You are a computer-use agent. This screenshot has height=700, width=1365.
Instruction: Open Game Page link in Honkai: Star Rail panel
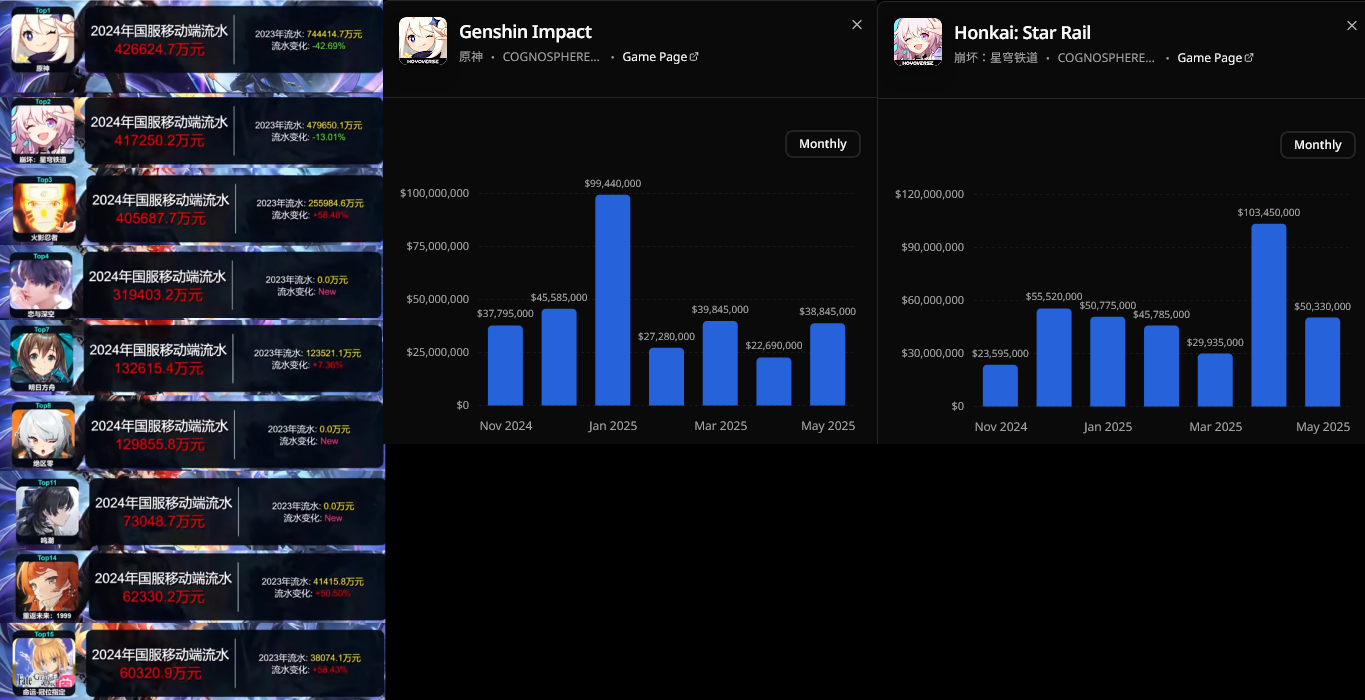tap(1215, 58)
